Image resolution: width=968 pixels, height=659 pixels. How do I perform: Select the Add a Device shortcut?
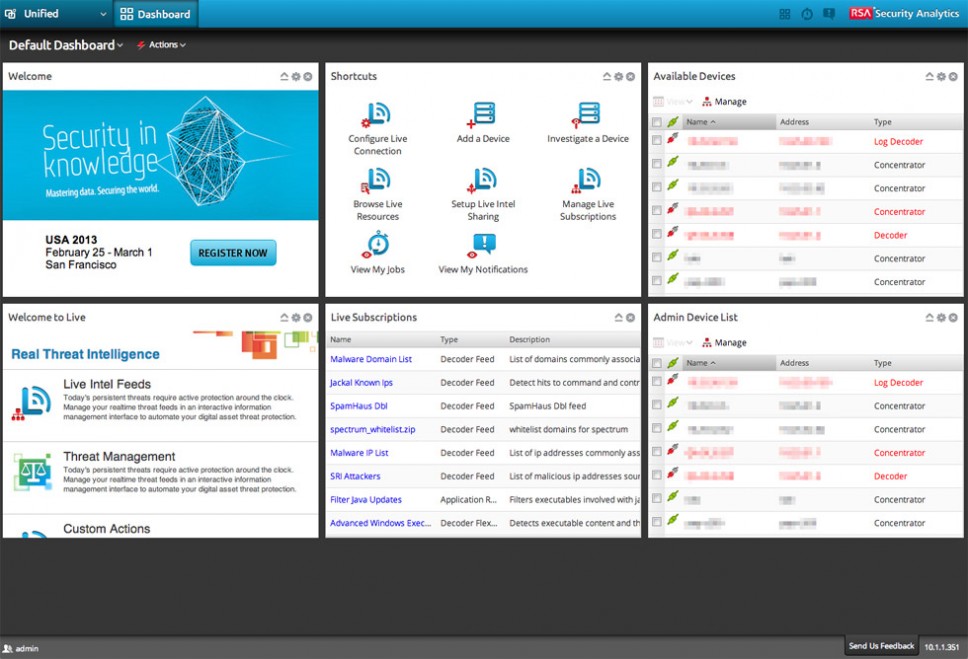tap(482, 118)
